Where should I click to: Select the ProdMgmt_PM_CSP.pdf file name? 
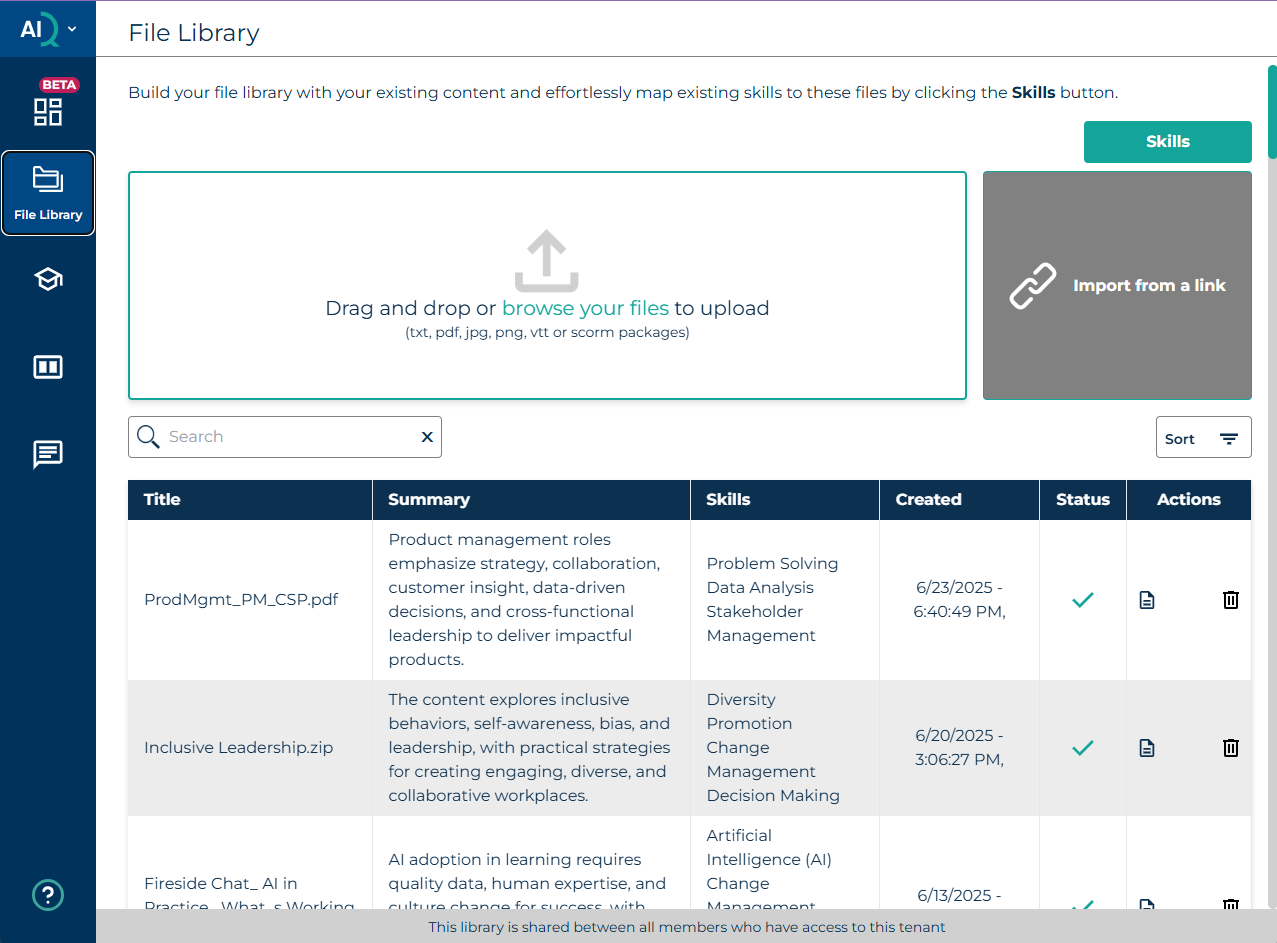[241, 600]
